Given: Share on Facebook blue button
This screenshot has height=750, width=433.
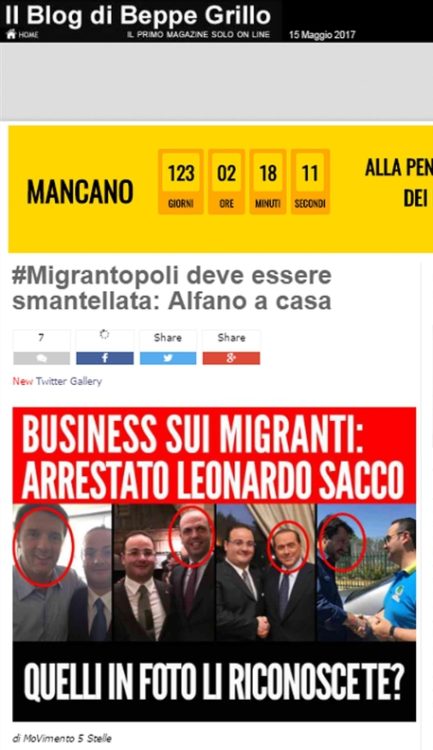Looking at the screenshot, I should pyautogui.click(x=105, y=358).
